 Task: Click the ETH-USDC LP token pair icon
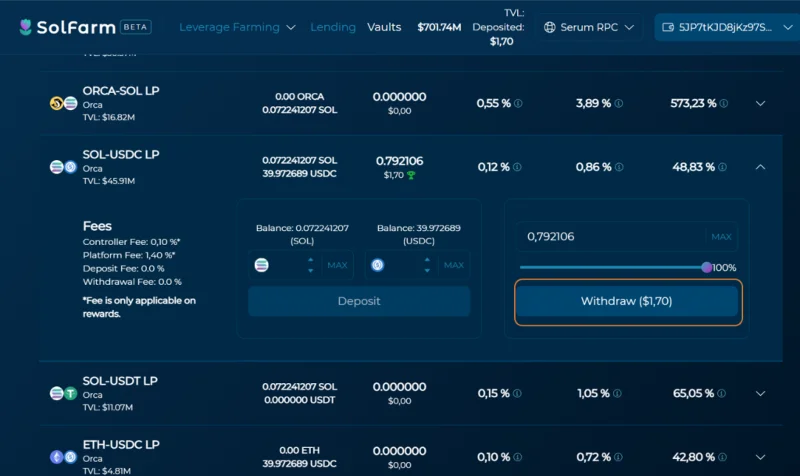point(63,457)
